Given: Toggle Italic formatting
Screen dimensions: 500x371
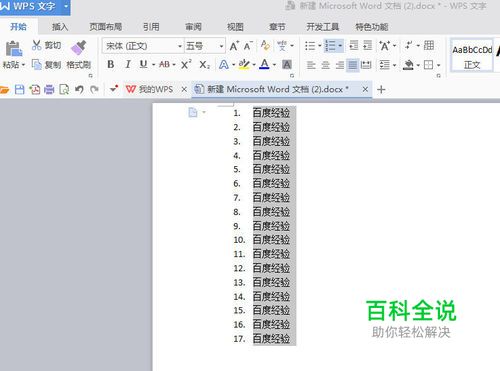Looking at the screenshot, I should pos(127,64).
